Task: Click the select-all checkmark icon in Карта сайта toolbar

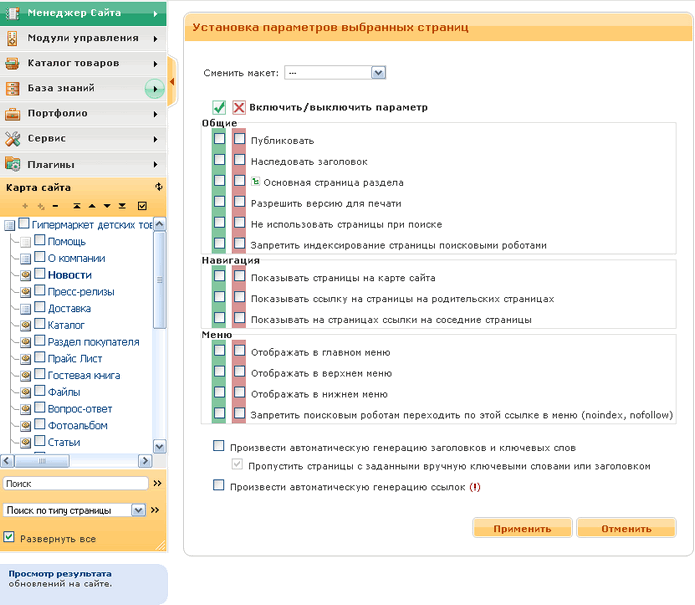Action: point(142,205)
